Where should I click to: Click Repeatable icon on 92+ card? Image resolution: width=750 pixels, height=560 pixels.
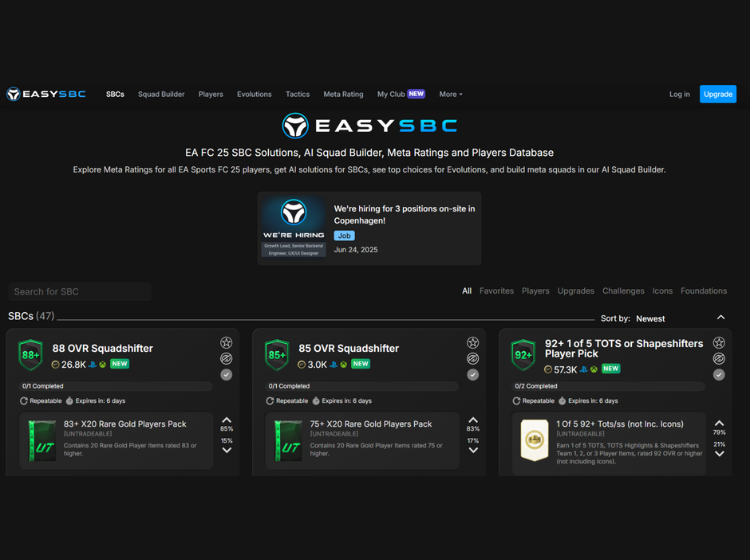coord(517,401)
